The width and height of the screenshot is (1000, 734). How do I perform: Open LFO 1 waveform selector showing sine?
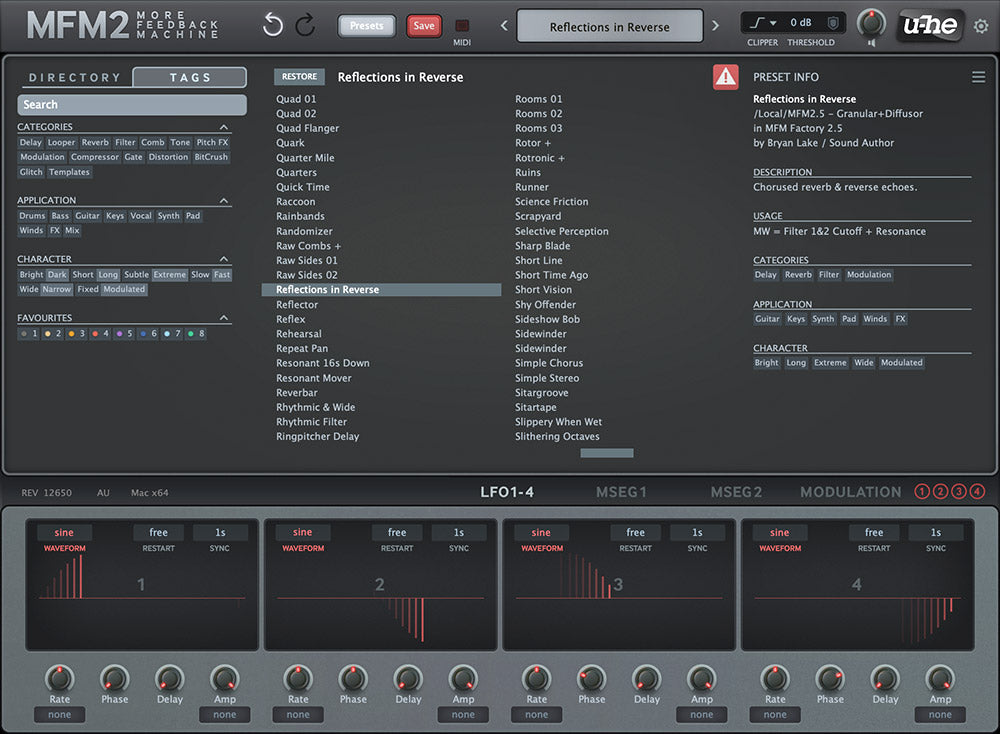pos(64,532)
